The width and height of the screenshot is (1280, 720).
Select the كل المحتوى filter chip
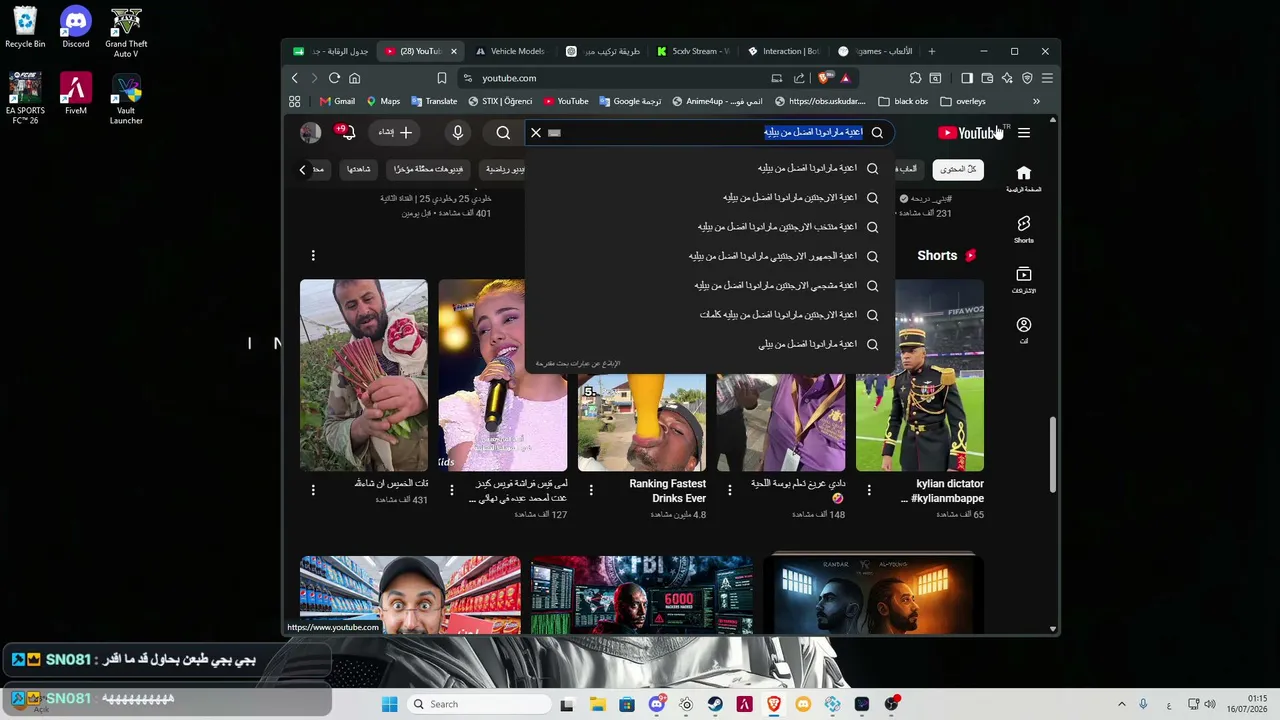[x=958, y=169]
